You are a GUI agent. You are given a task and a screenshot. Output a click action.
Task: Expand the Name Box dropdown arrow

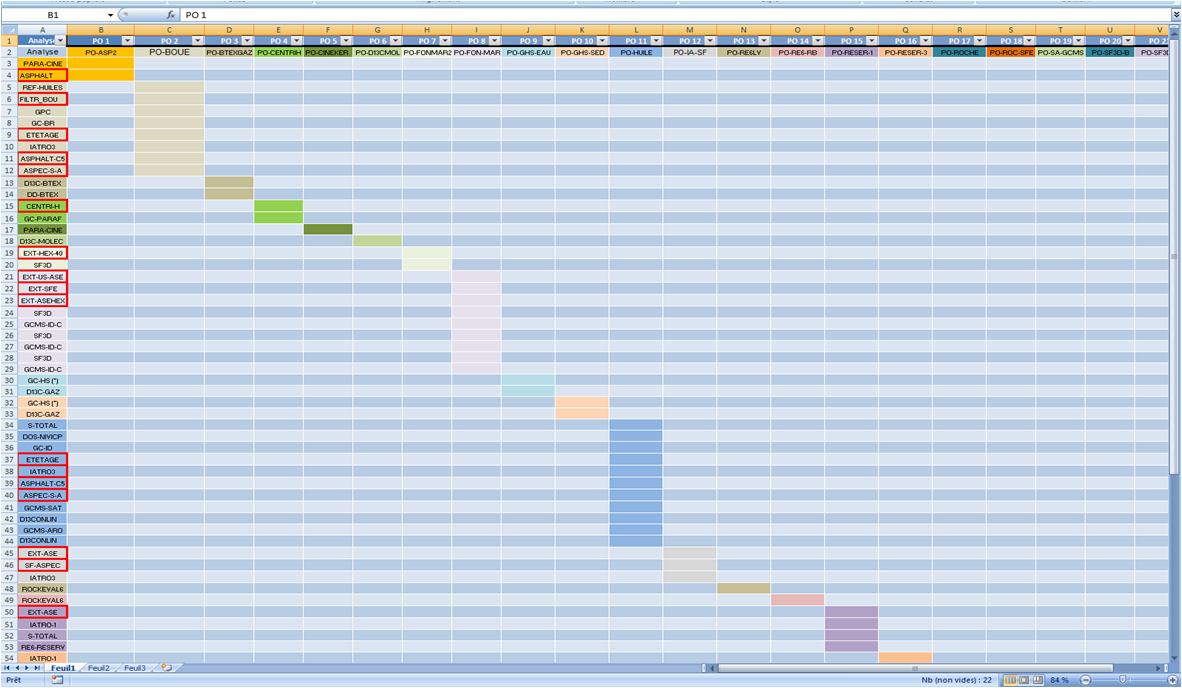(110, 16)
